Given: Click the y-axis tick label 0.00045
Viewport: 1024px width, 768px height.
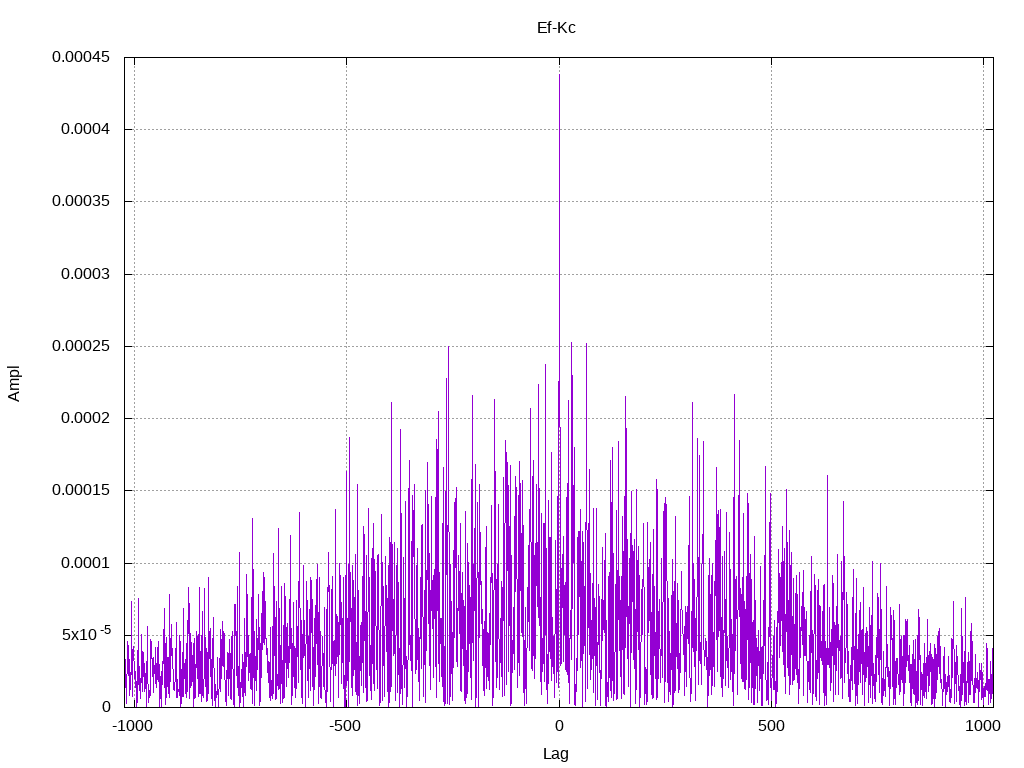Looking at the screenshot, I should pos(81,57).
